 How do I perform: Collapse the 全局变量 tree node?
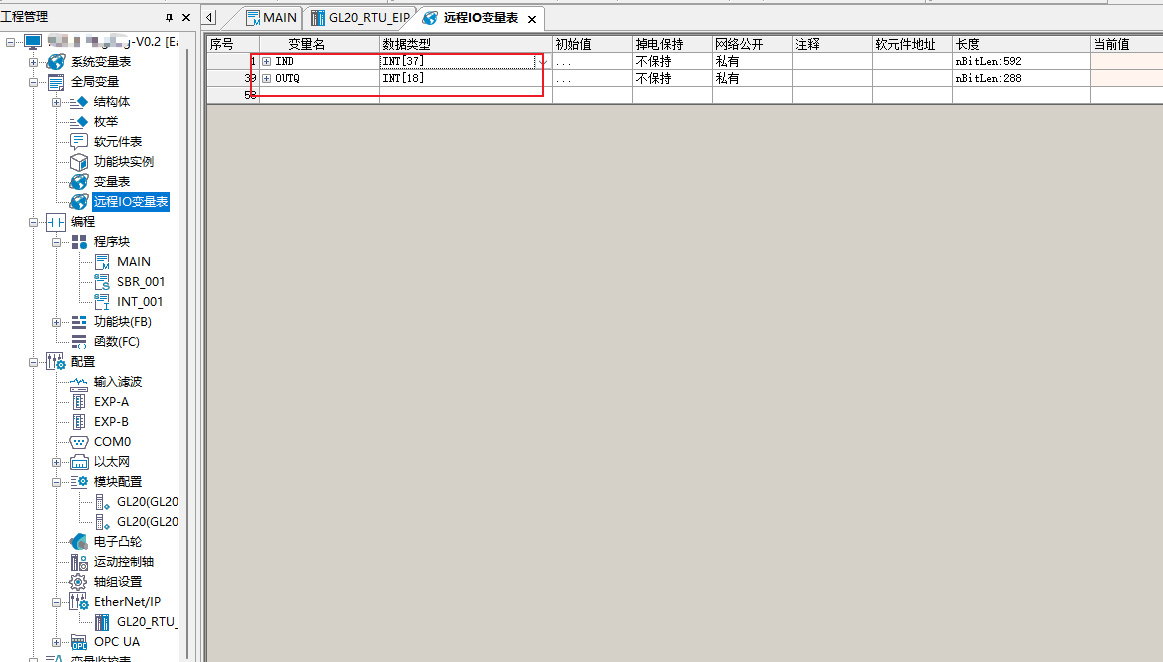(x=34, y=82)
